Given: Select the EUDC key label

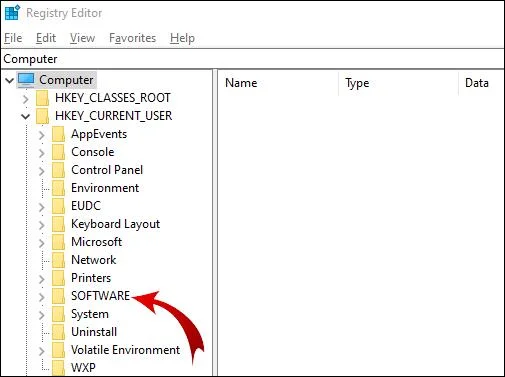Looking at the screenshot, I should tap(86, 206).
